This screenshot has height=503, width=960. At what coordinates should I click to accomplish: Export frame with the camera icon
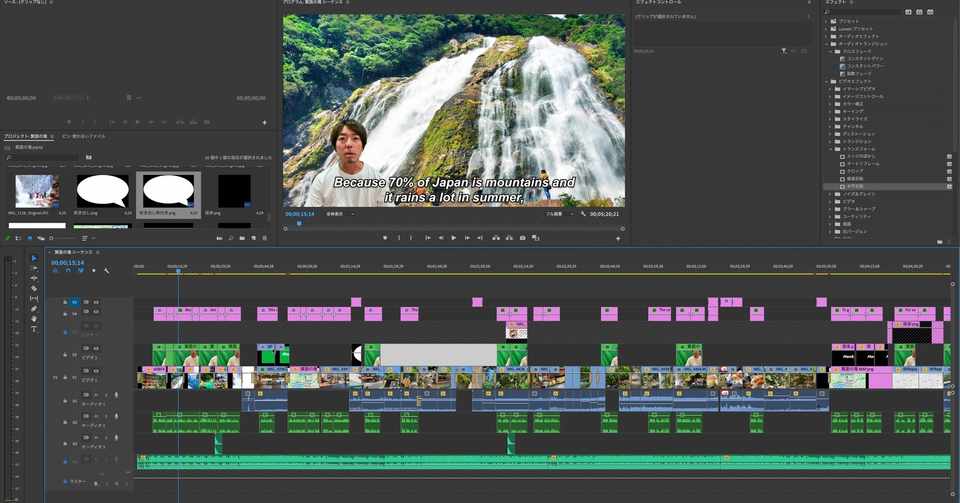[522, 237]
